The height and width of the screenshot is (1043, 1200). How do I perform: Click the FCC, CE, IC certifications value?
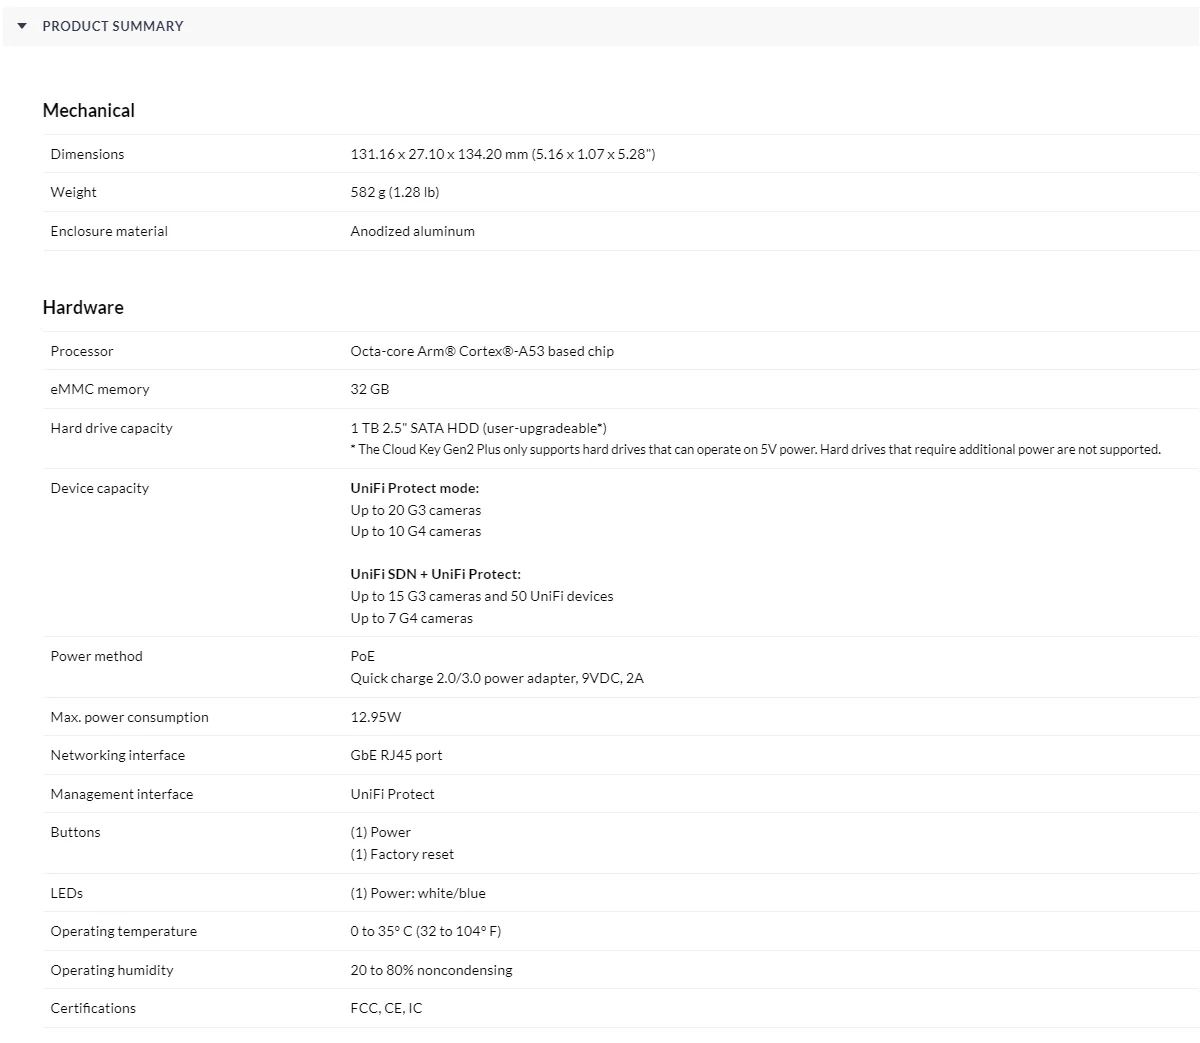point(386,1008)
